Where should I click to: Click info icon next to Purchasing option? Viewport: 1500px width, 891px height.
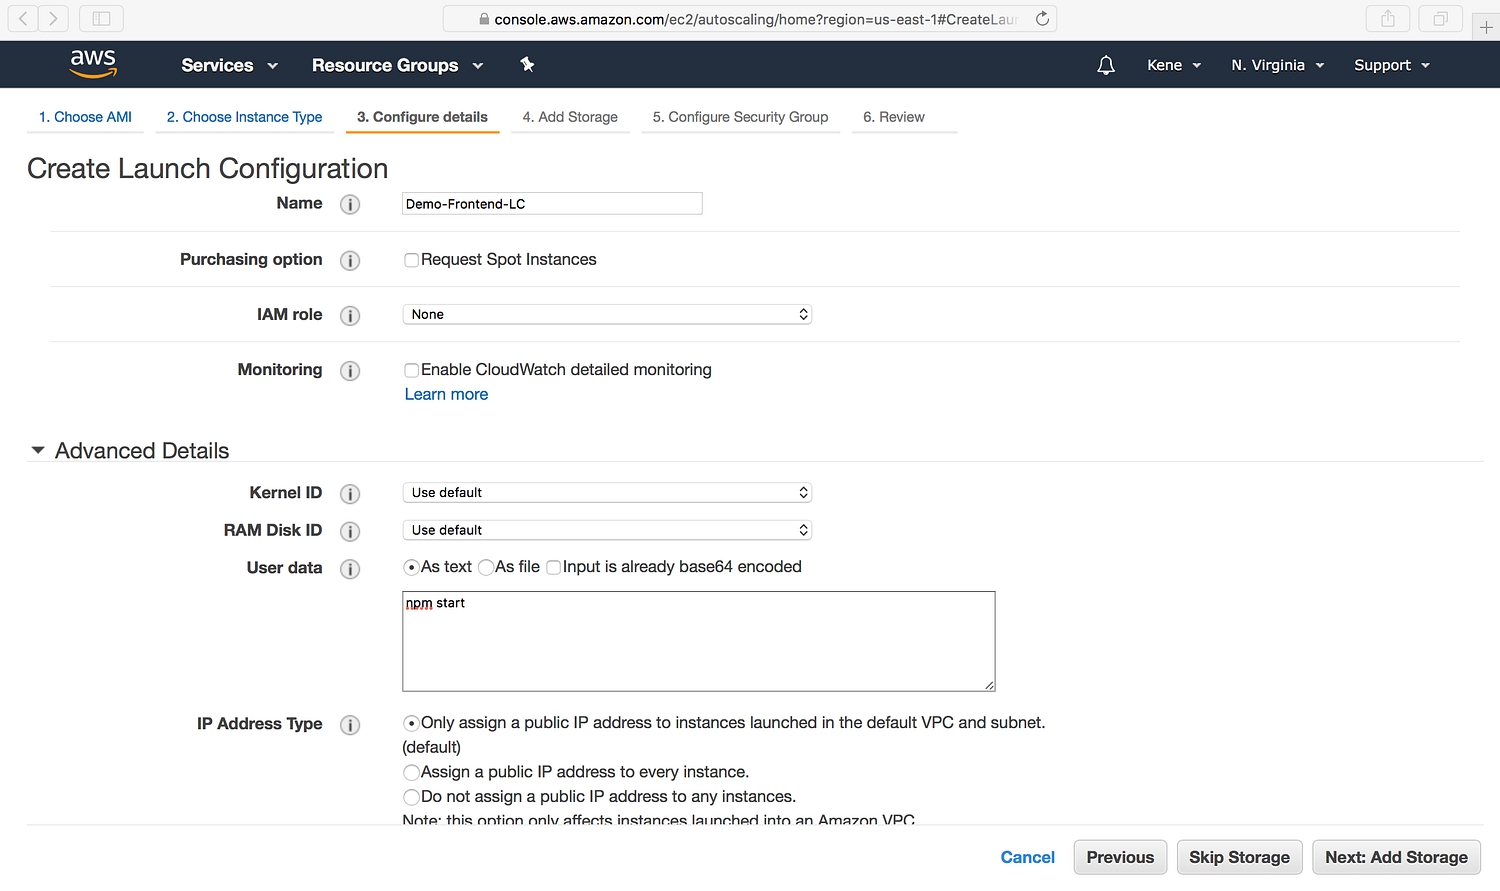[x=350, y=260]
